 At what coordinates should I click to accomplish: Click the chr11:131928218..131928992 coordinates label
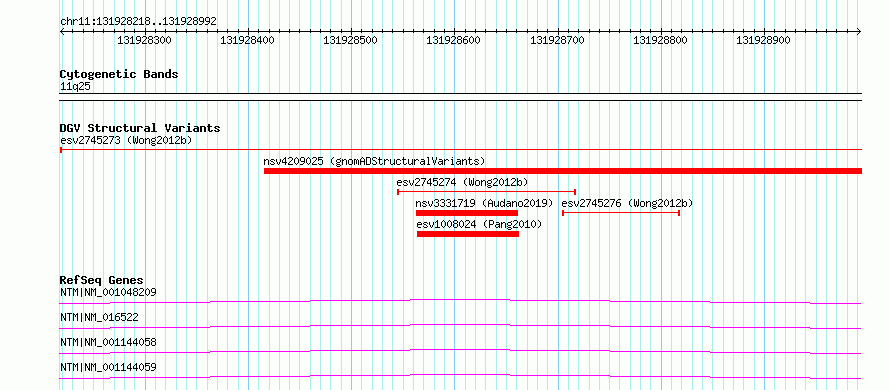tap(138, 21)
